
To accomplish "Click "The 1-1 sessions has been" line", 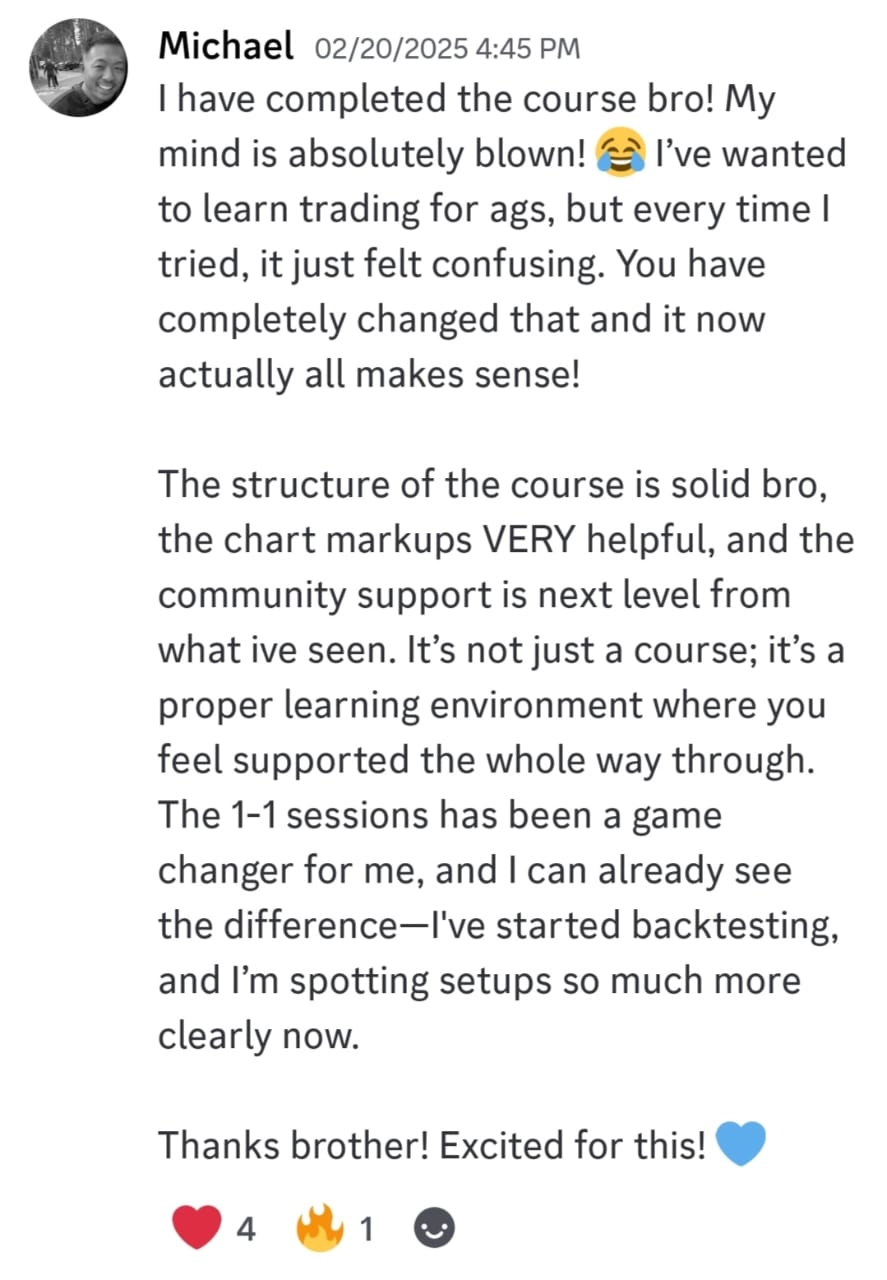I will pyautogui.click(x=440, y=815).
